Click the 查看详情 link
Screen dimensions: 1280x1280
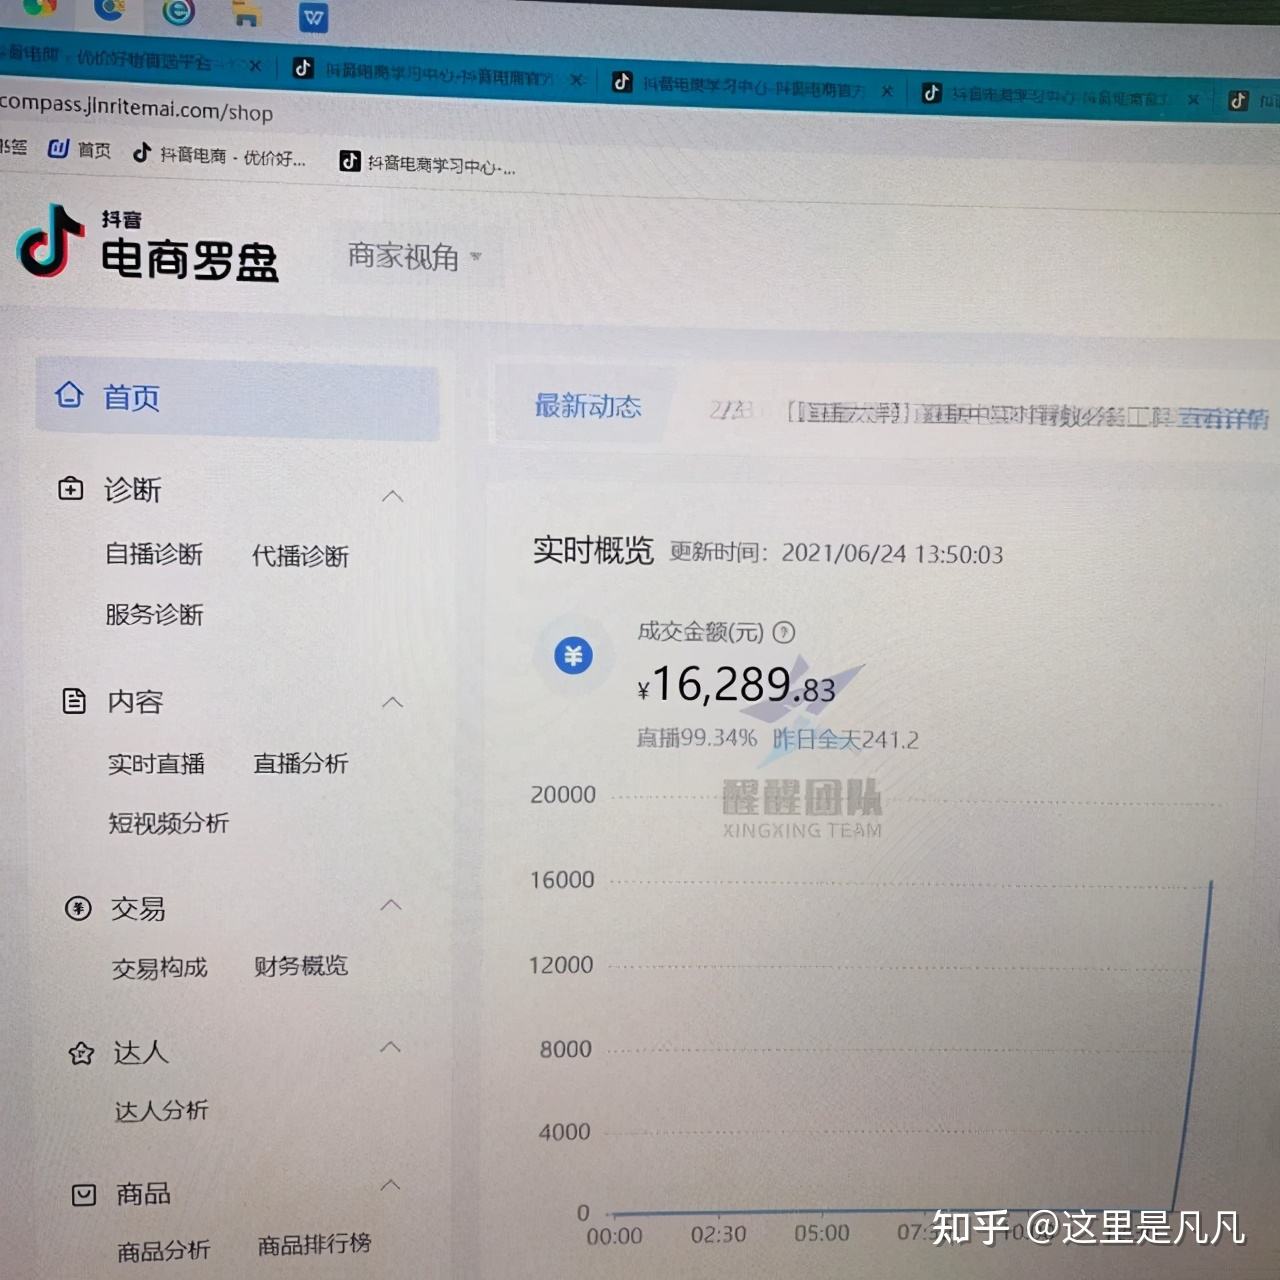coord(1223,418)
